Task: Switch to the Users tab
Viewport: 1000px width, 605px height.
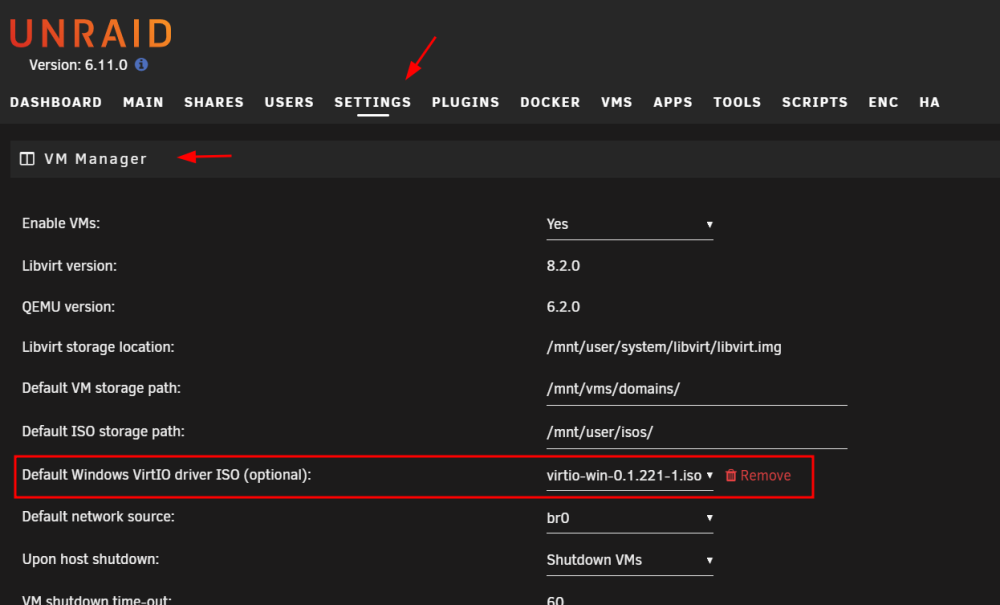Action: coord(290,102)
